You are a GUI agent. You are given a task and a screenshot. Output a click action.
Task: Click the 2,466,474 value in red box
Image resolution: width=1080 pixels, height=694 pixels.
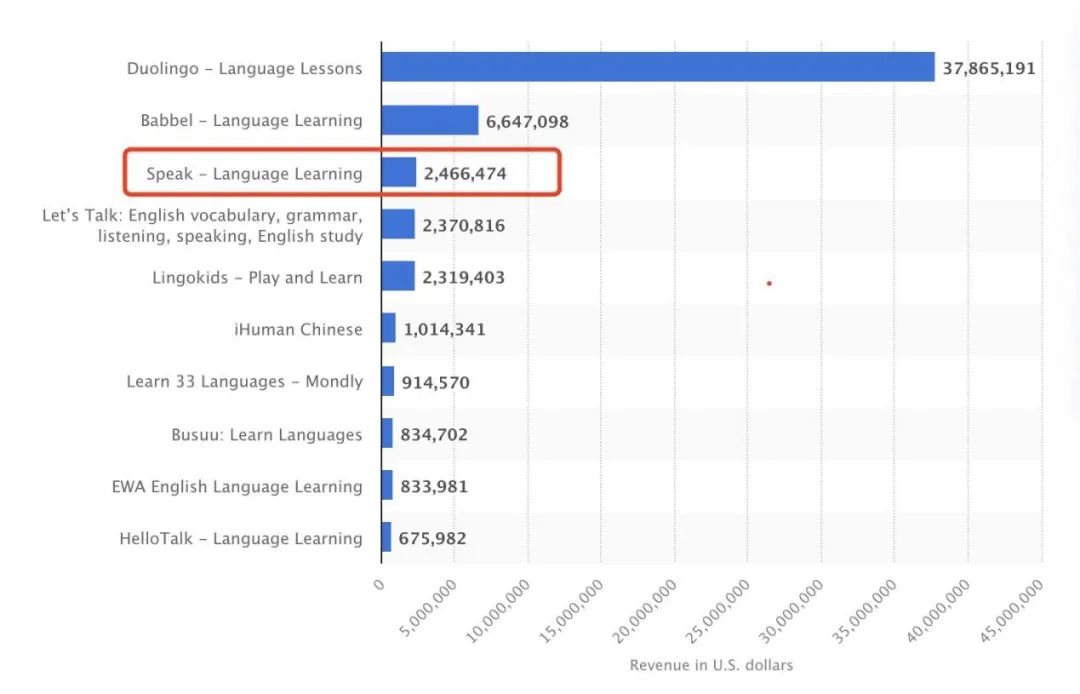465,174
